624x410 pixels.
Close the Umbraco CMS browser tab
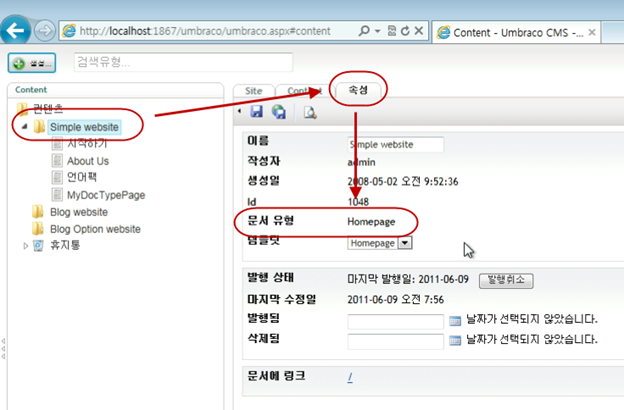click(x=592, y=32)
